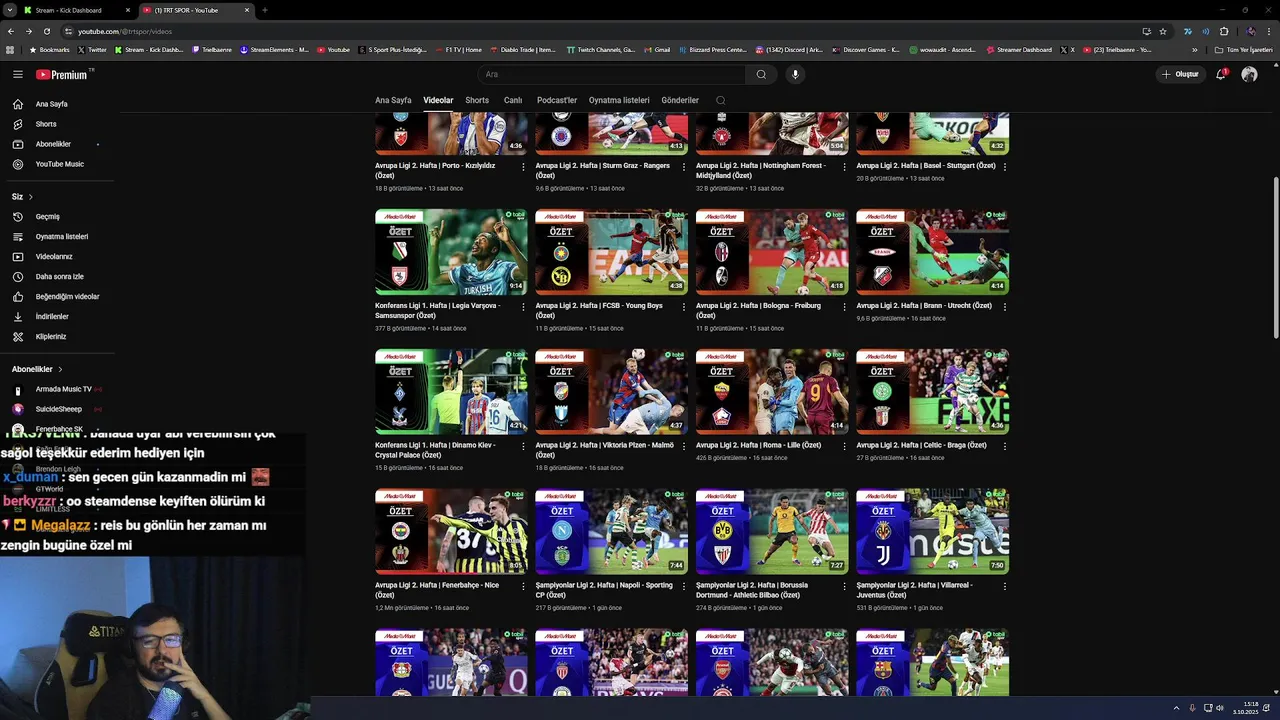Open the FCSB - Young Boys video thumbnail
The image size is (1280, 720).
611,252
